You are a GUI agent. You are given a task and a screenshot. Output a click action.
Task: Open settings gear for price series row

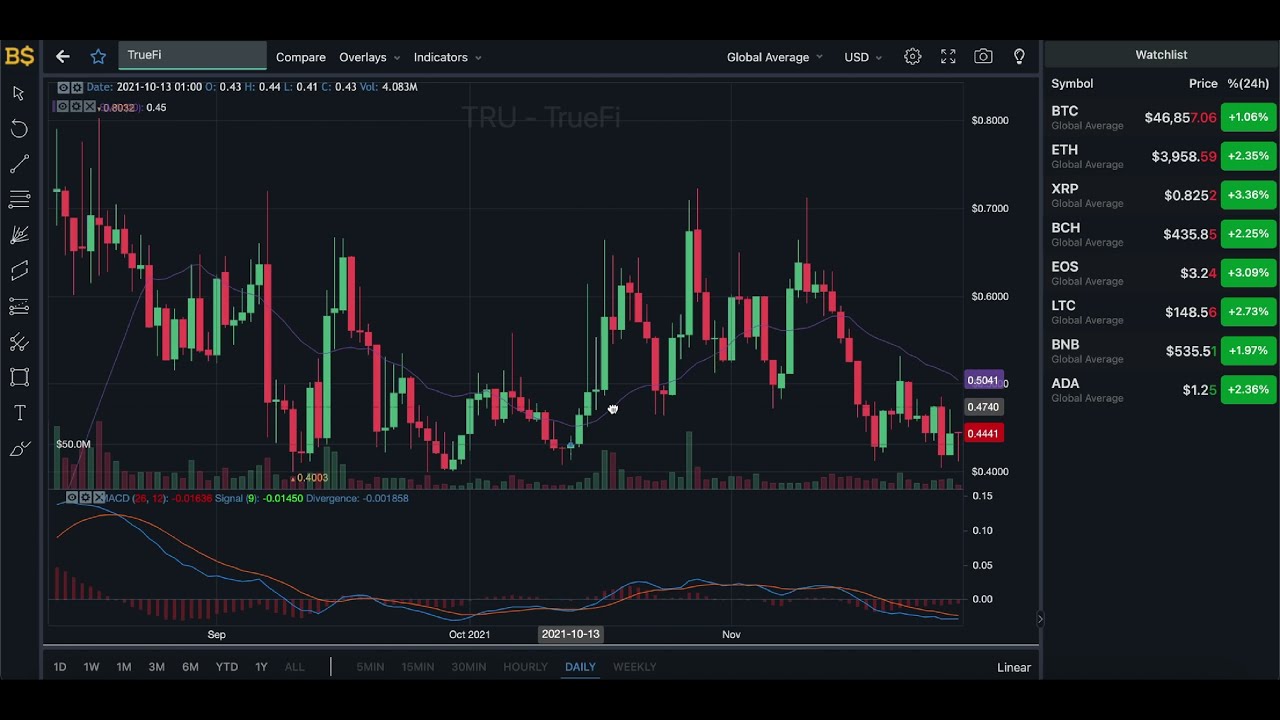[77, 88]
